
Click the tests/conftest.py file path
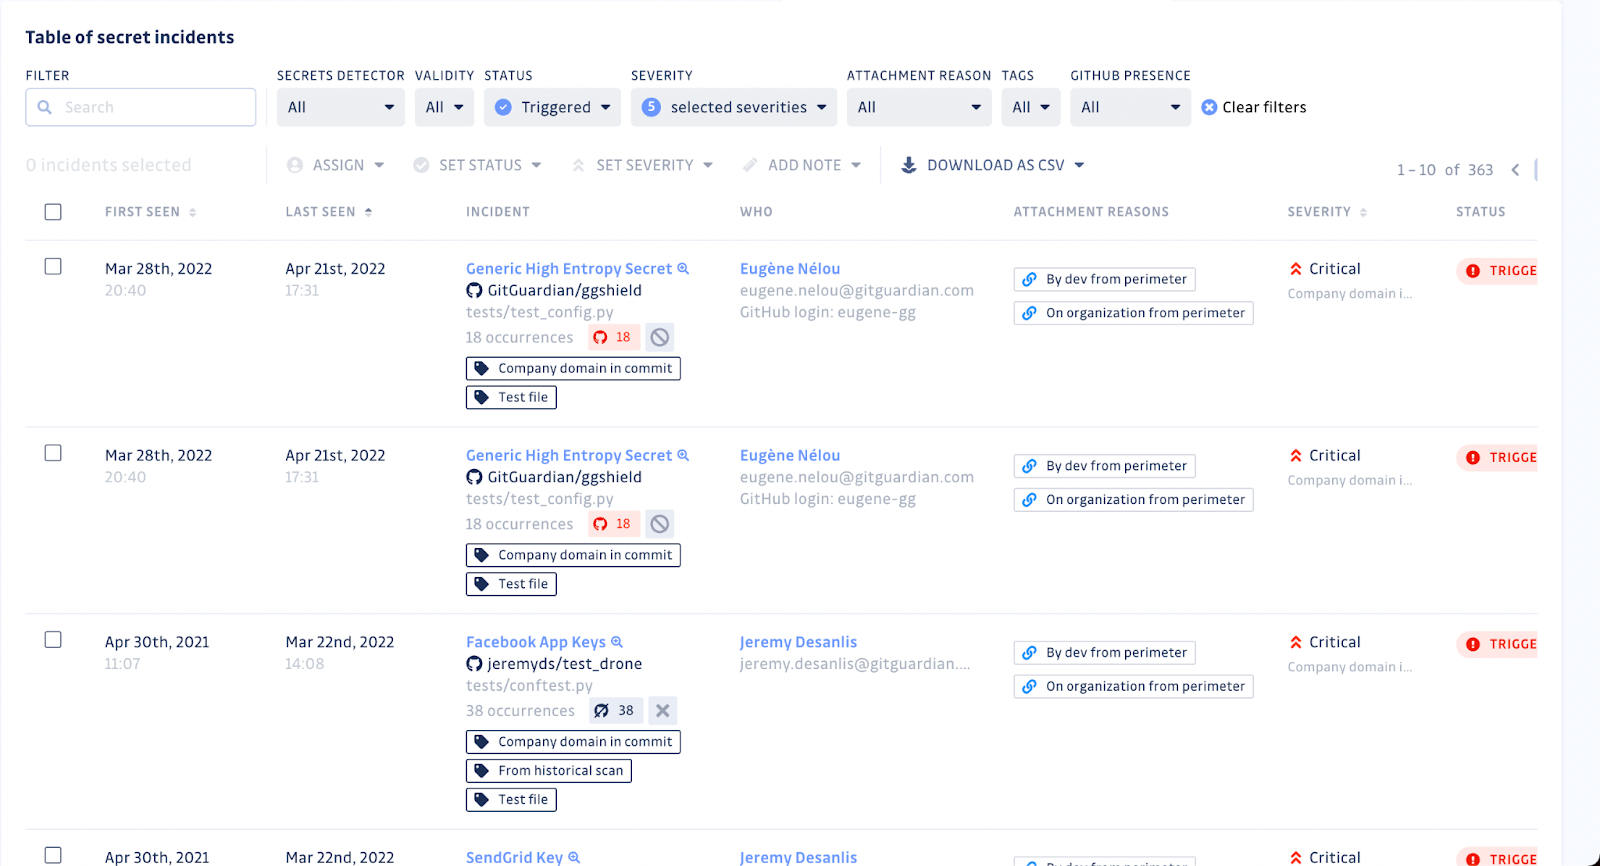529,686
